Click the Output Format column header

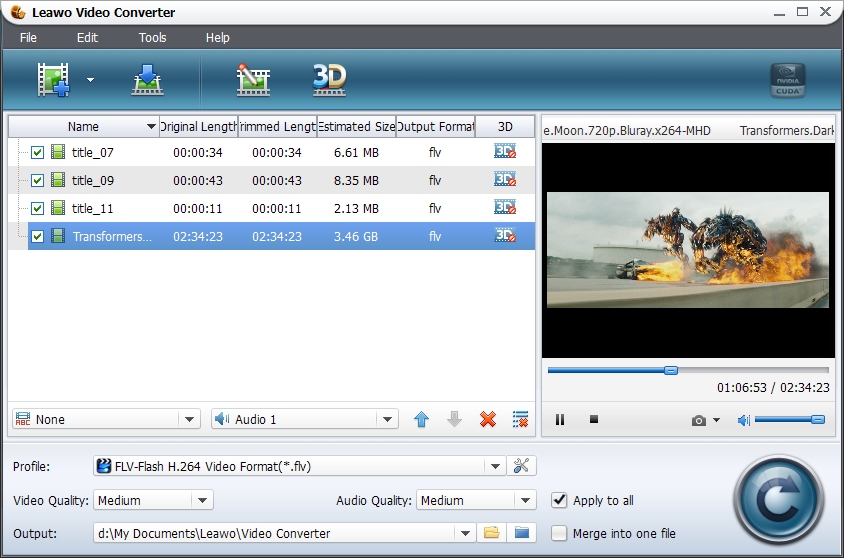pos(435,126)
